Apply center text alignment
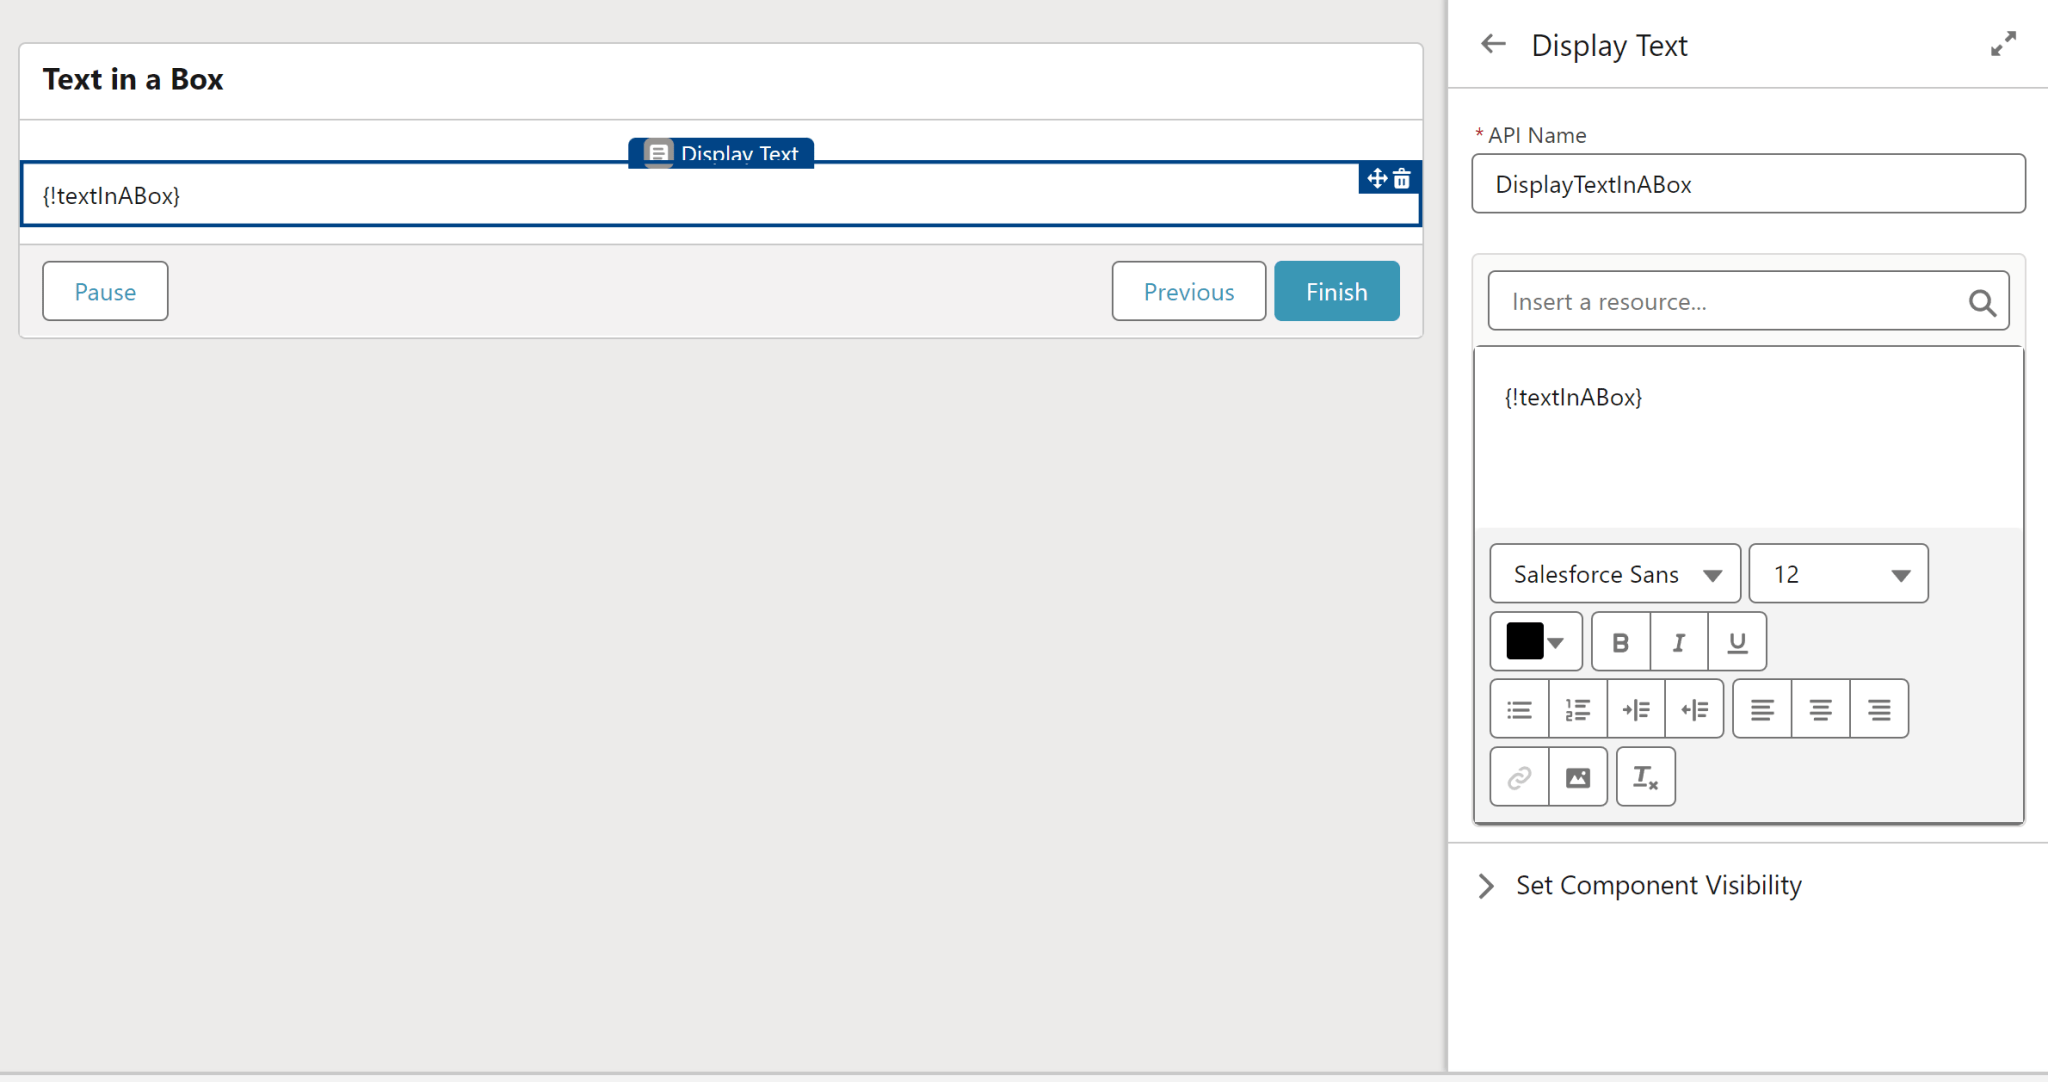The width and height of the screenshot is (2048, 1082). click(x=1820, y=708)
